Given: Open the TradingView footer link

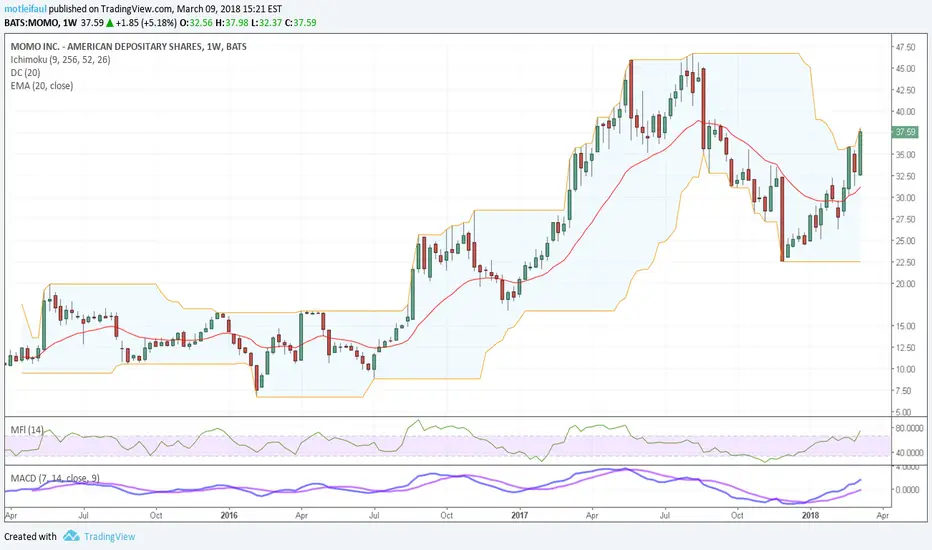Looking at the screenshot, I should pos(109,536).
